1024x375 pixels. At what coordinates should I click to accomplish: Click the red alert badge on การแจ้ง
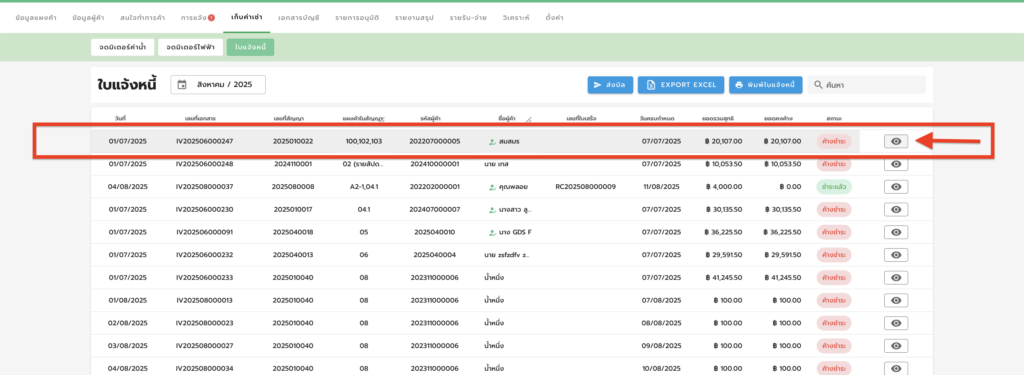(212, 18)
